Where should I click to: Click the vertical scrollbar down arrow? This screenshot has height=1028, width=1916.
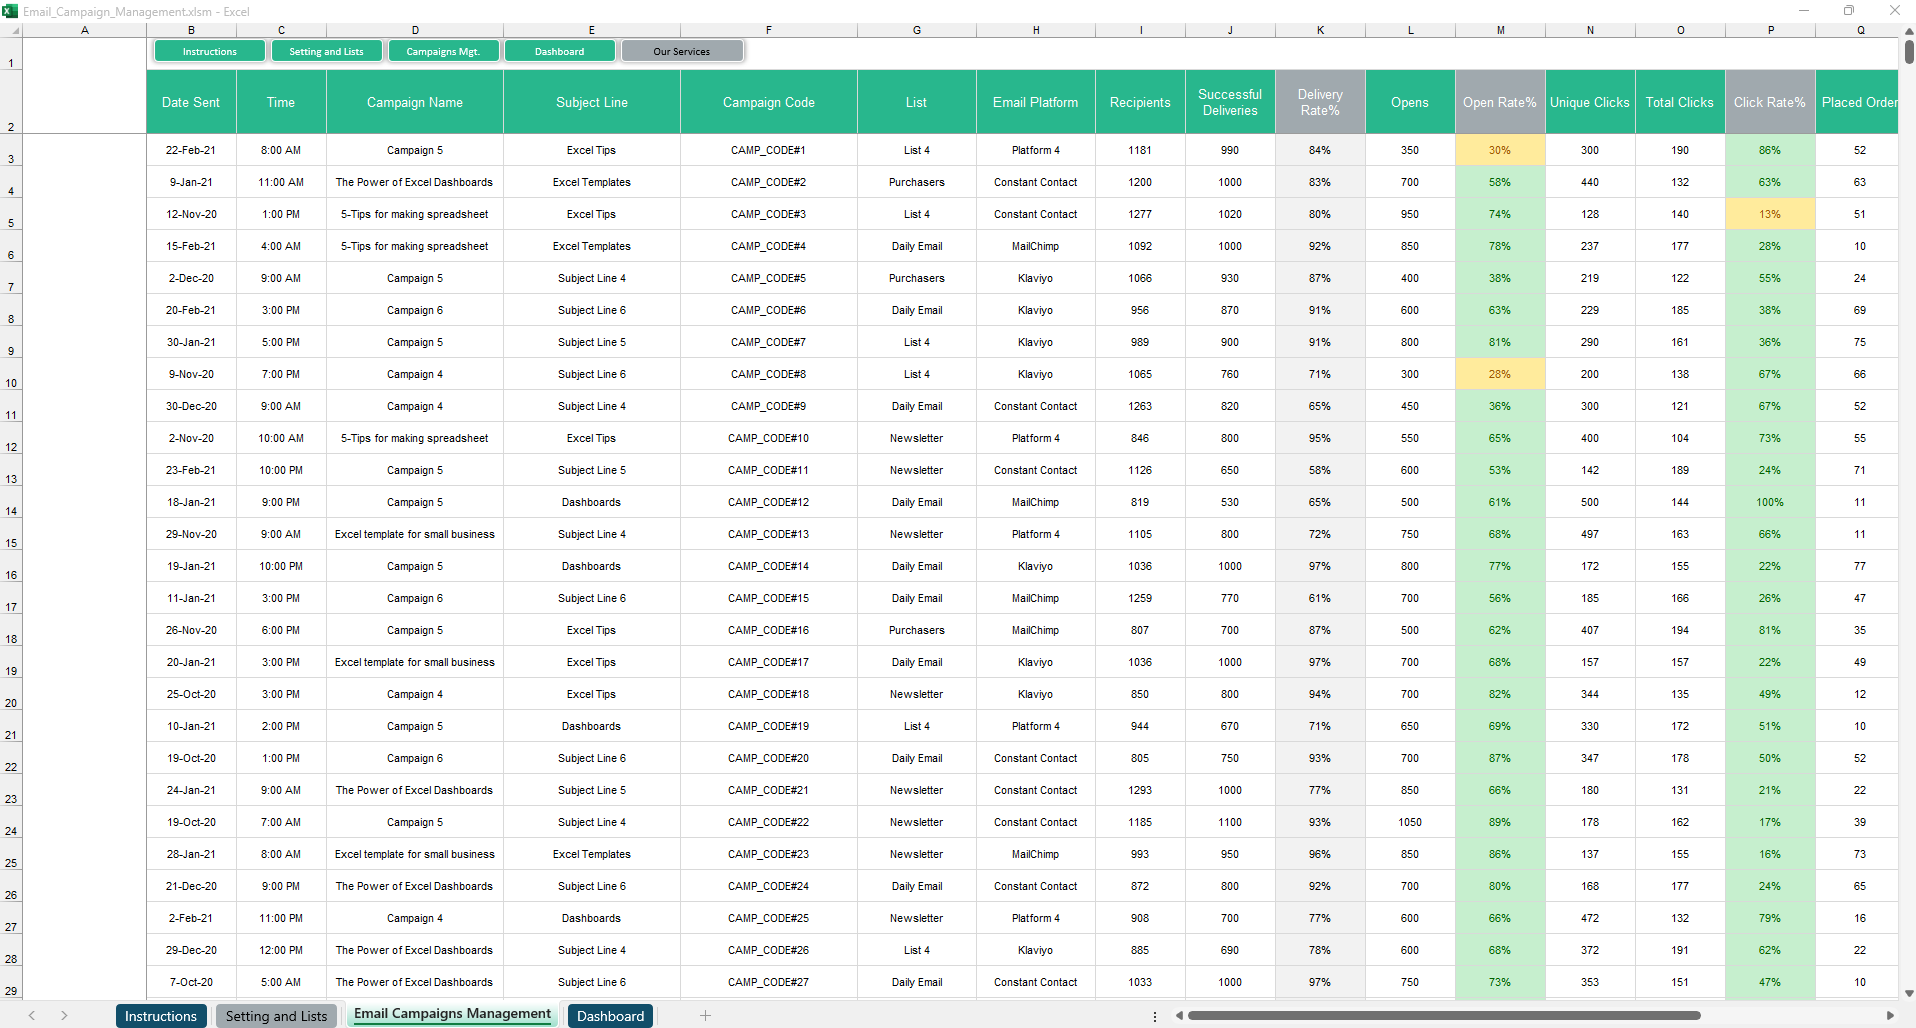(1908, 993)
